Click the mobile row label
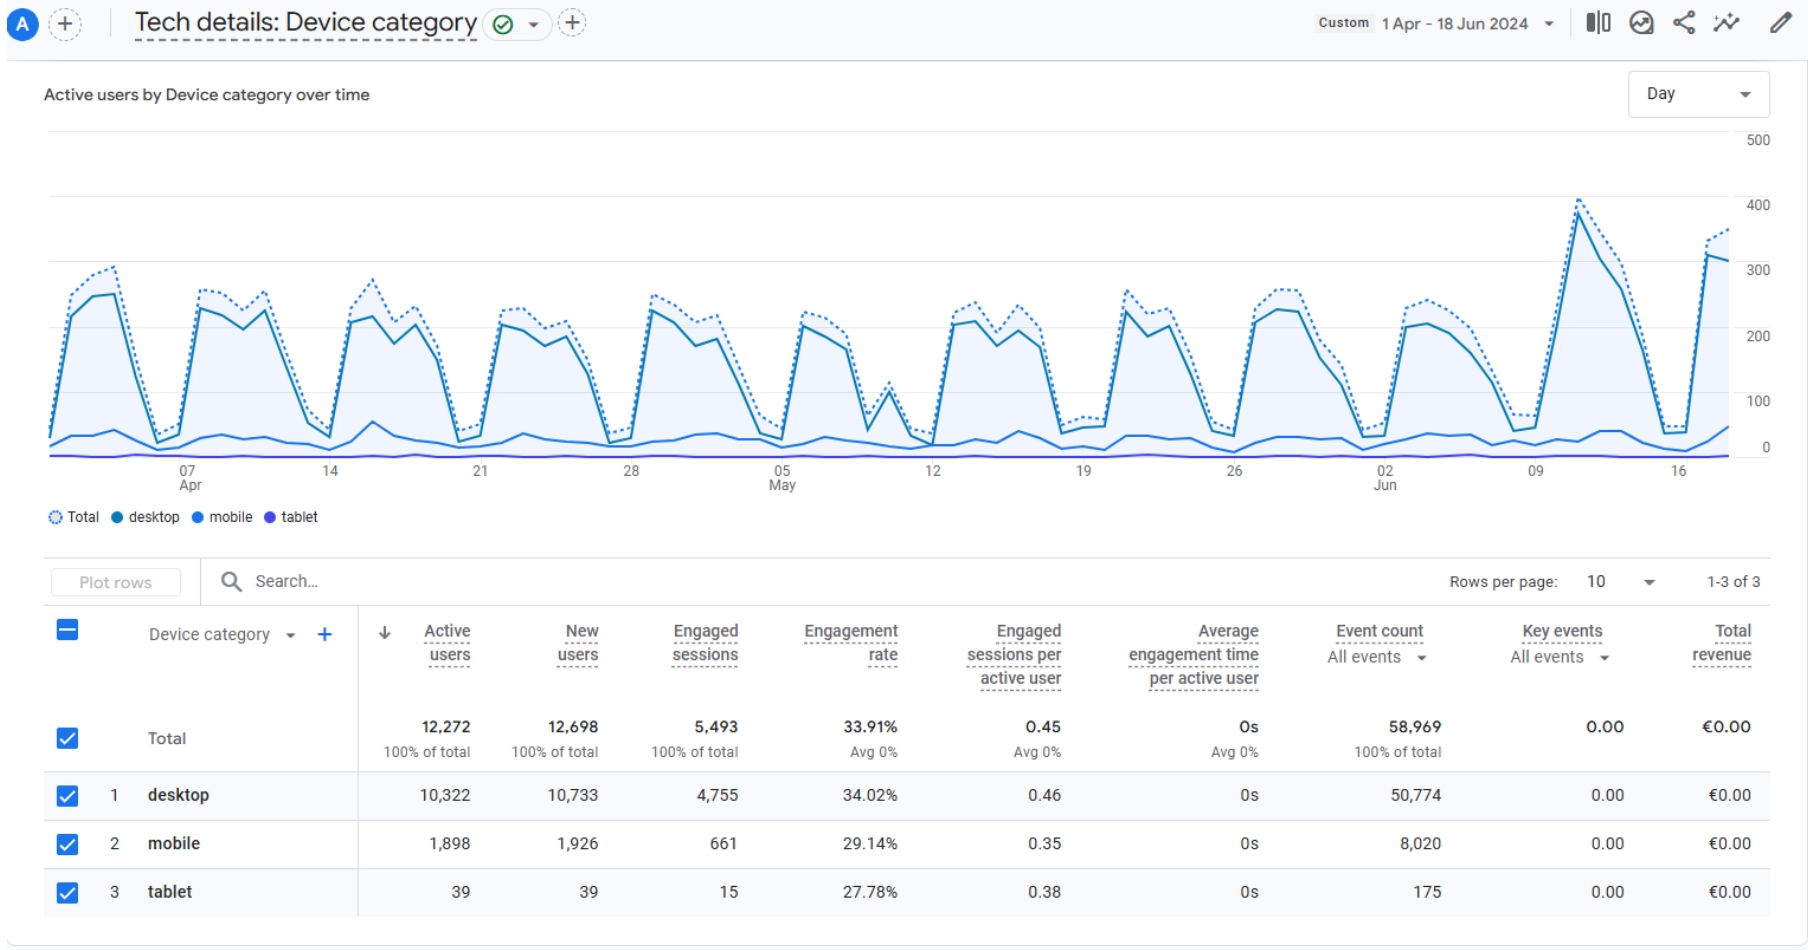 (x=174, y=843)
